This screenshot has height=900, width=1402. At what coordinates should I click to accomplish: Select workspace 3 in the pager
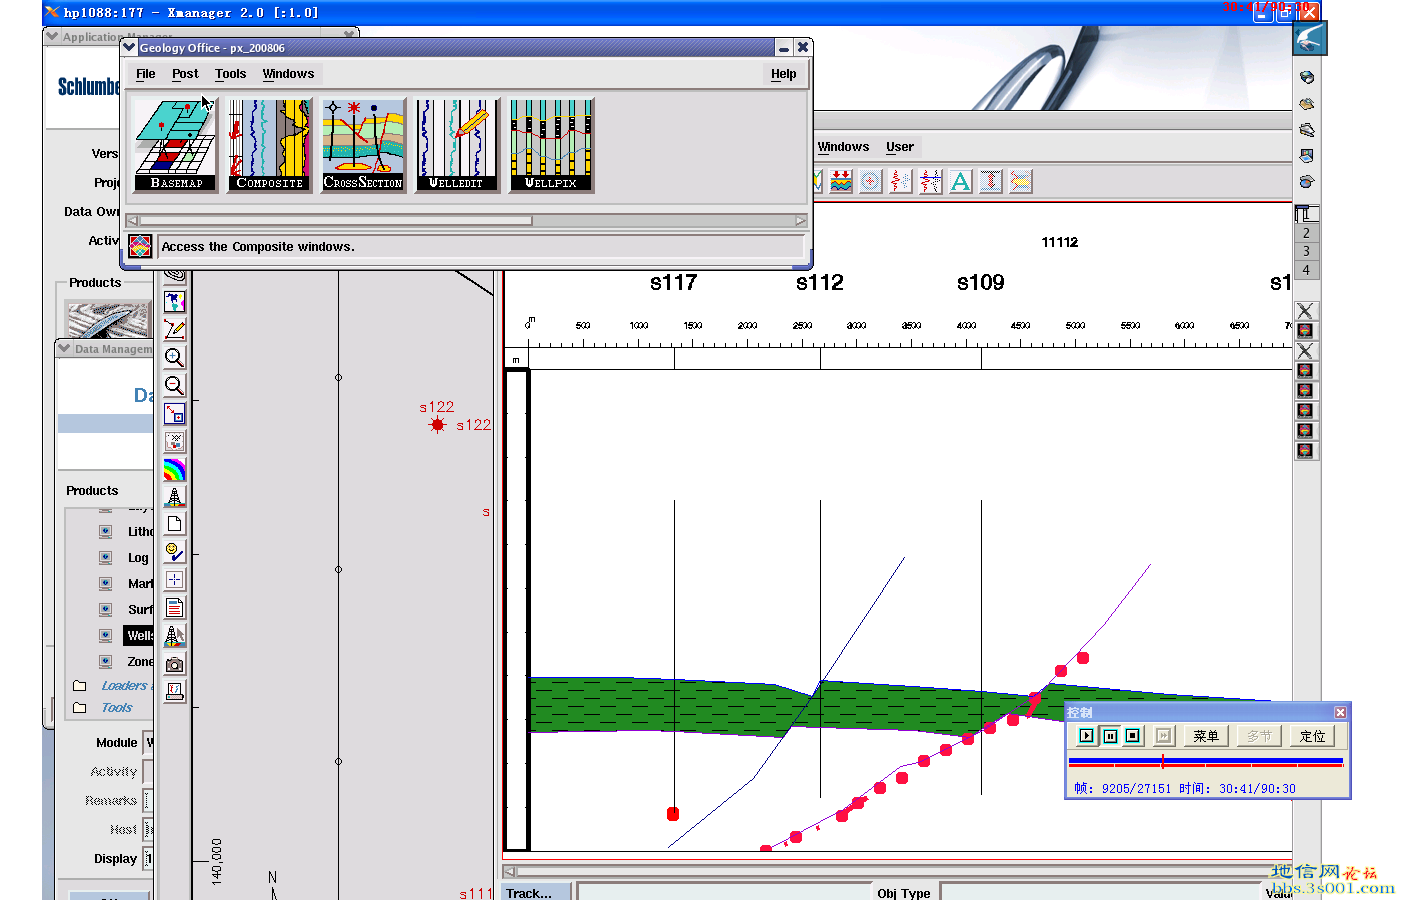(x=1306, y=251)
